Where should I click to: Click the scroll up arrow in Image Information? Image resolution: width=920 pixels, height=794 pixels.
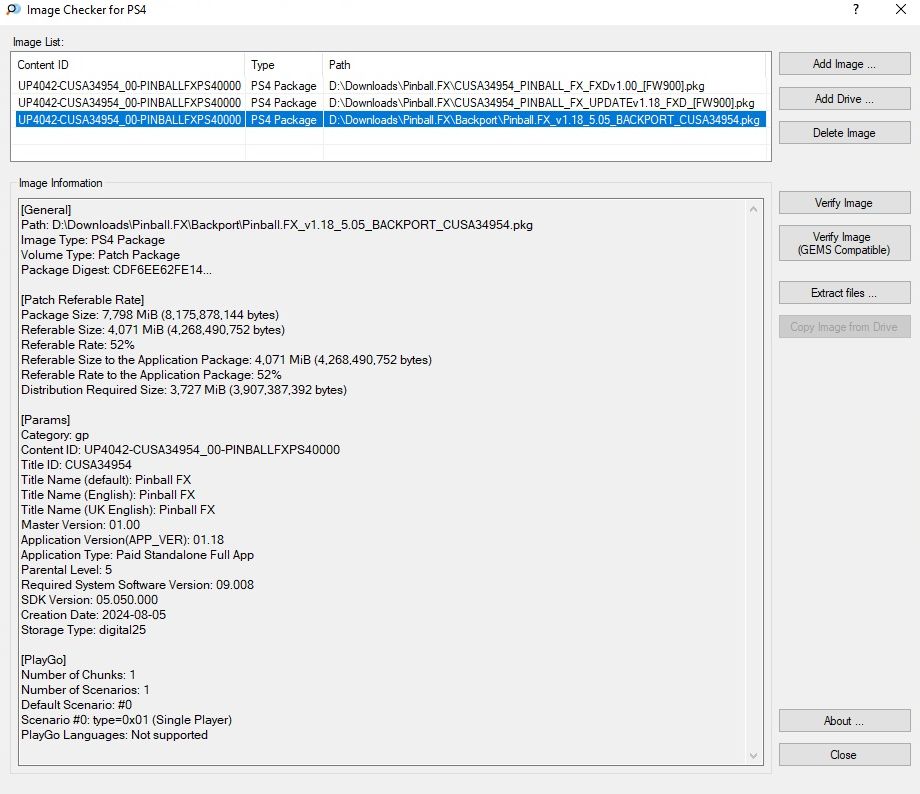tap(753, 210)
